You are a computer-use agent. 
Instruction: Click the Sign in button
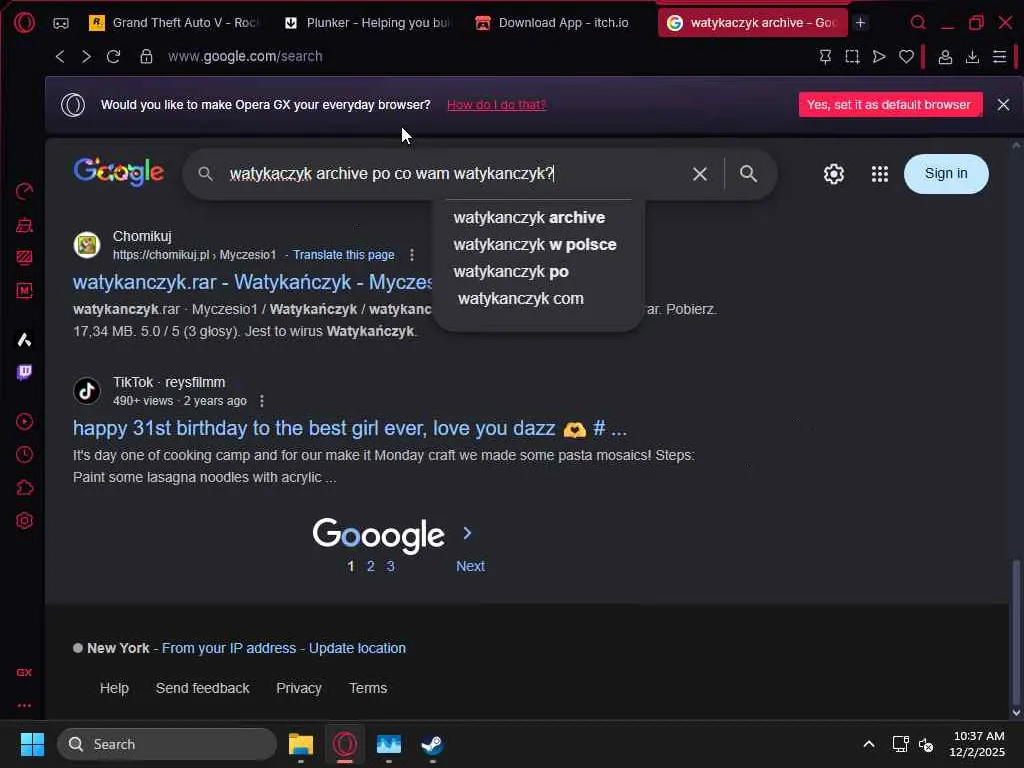(946, 174)
